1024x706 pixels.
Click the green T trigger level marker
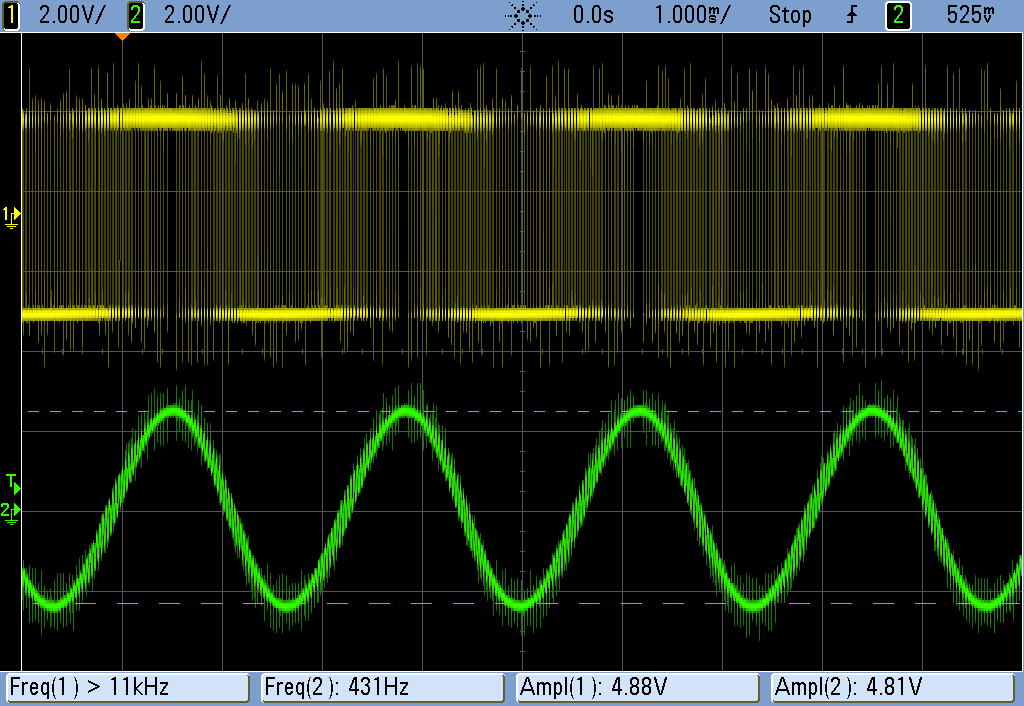click(11, 481)
